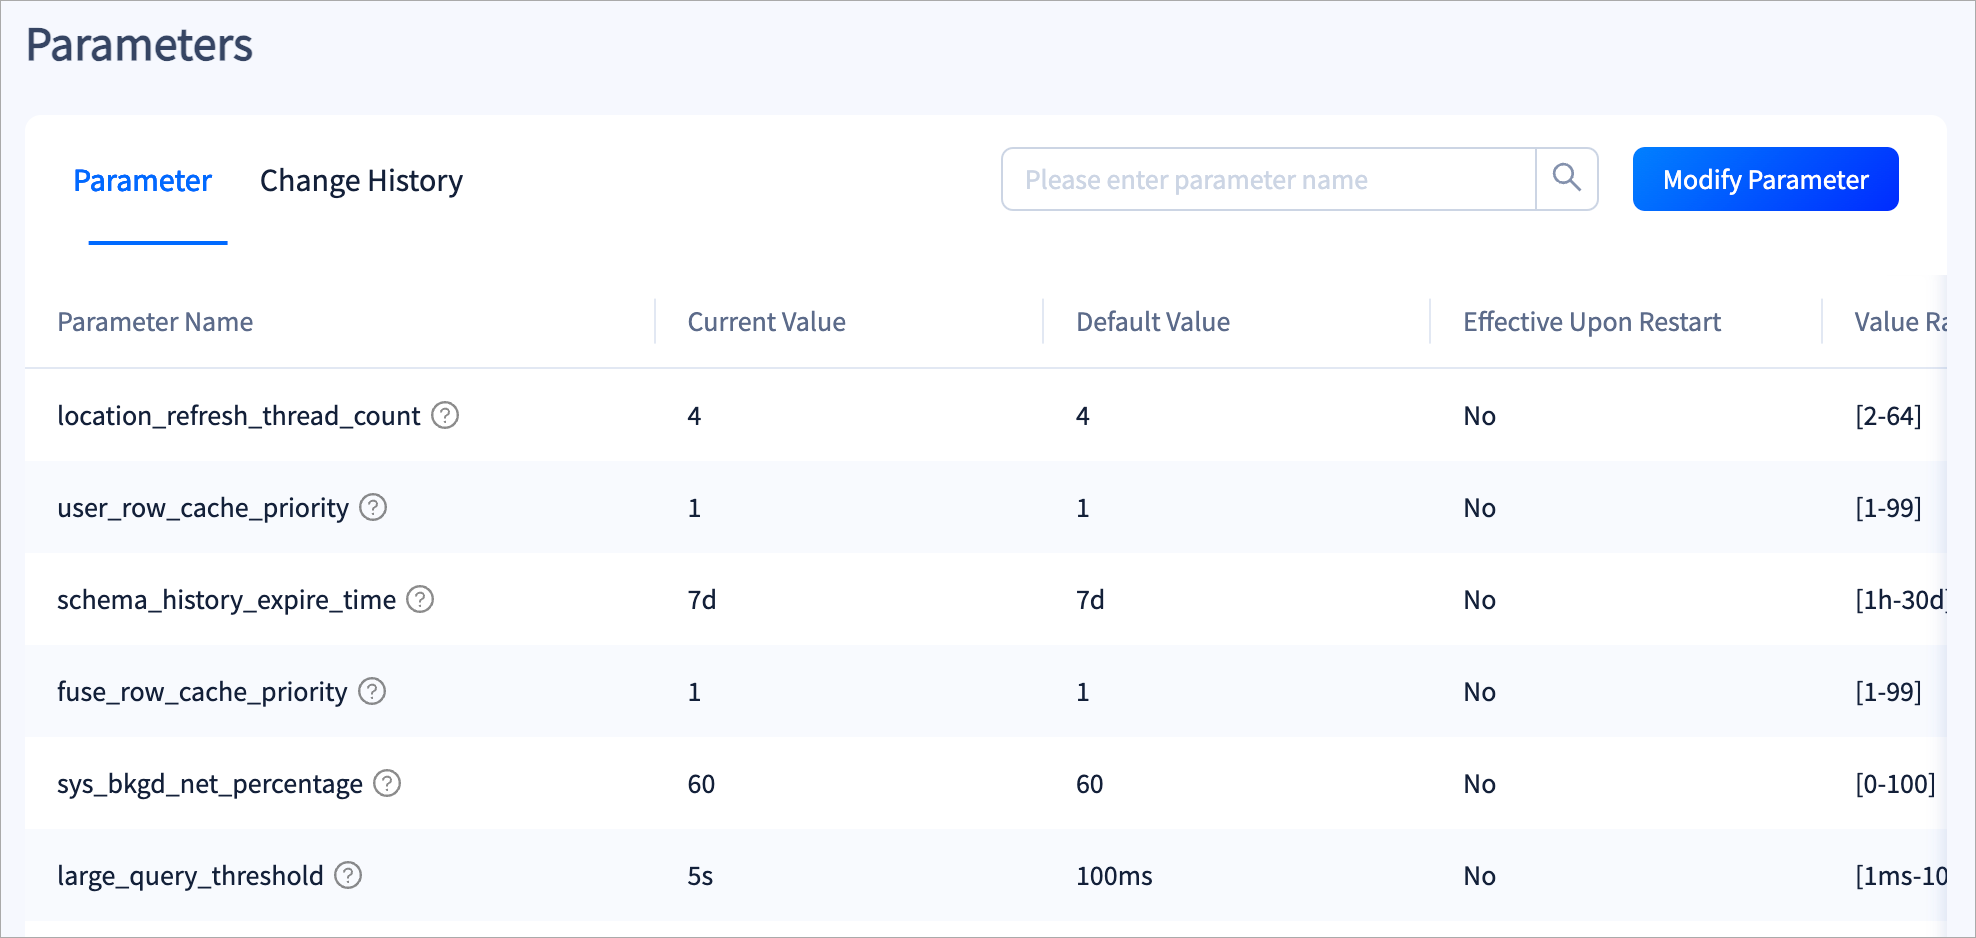The height and width of the screenshot is (938, 1976).
Task: Open help icon beside fuse_row_cache_priority
Action: coord(372,691)
